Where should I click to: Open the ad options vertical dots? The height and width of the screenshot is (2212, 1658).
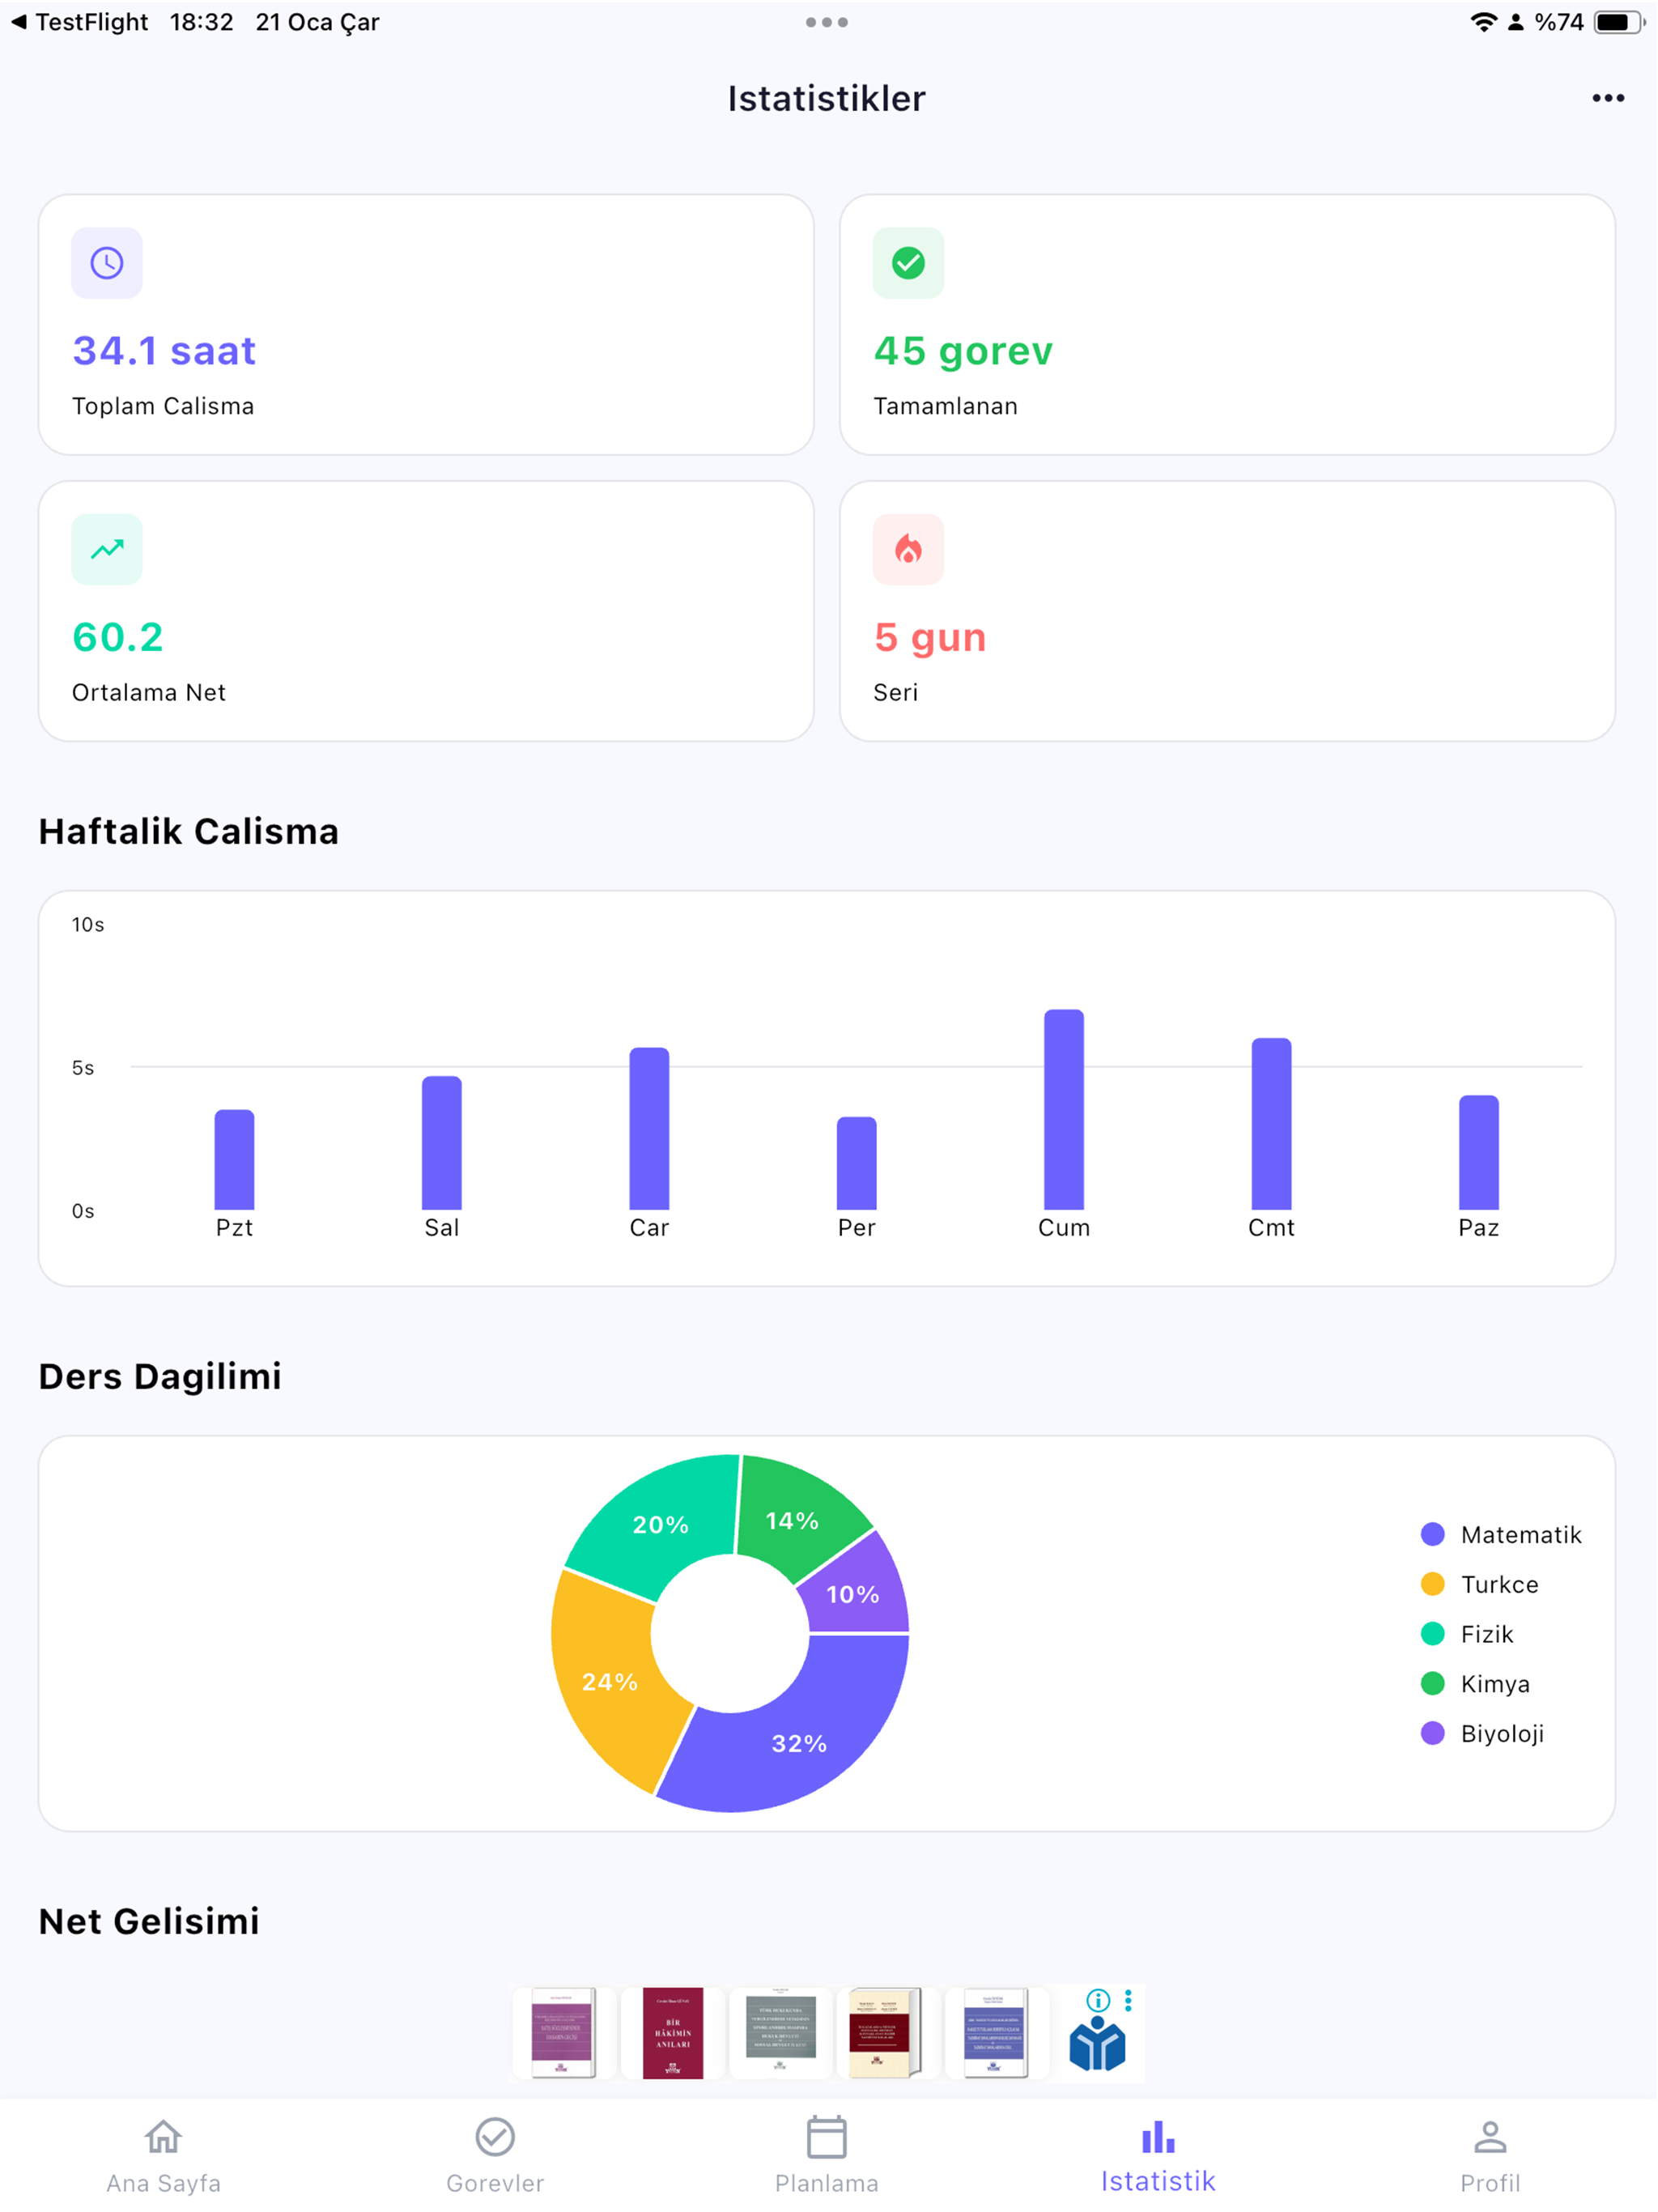click(1128, 2000)
